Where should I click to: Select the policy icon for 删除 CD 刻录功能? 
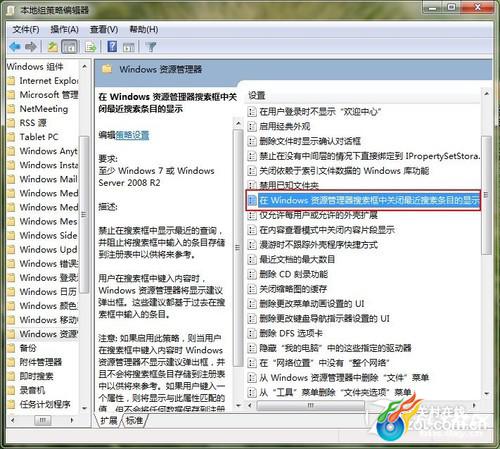point(252,274)
